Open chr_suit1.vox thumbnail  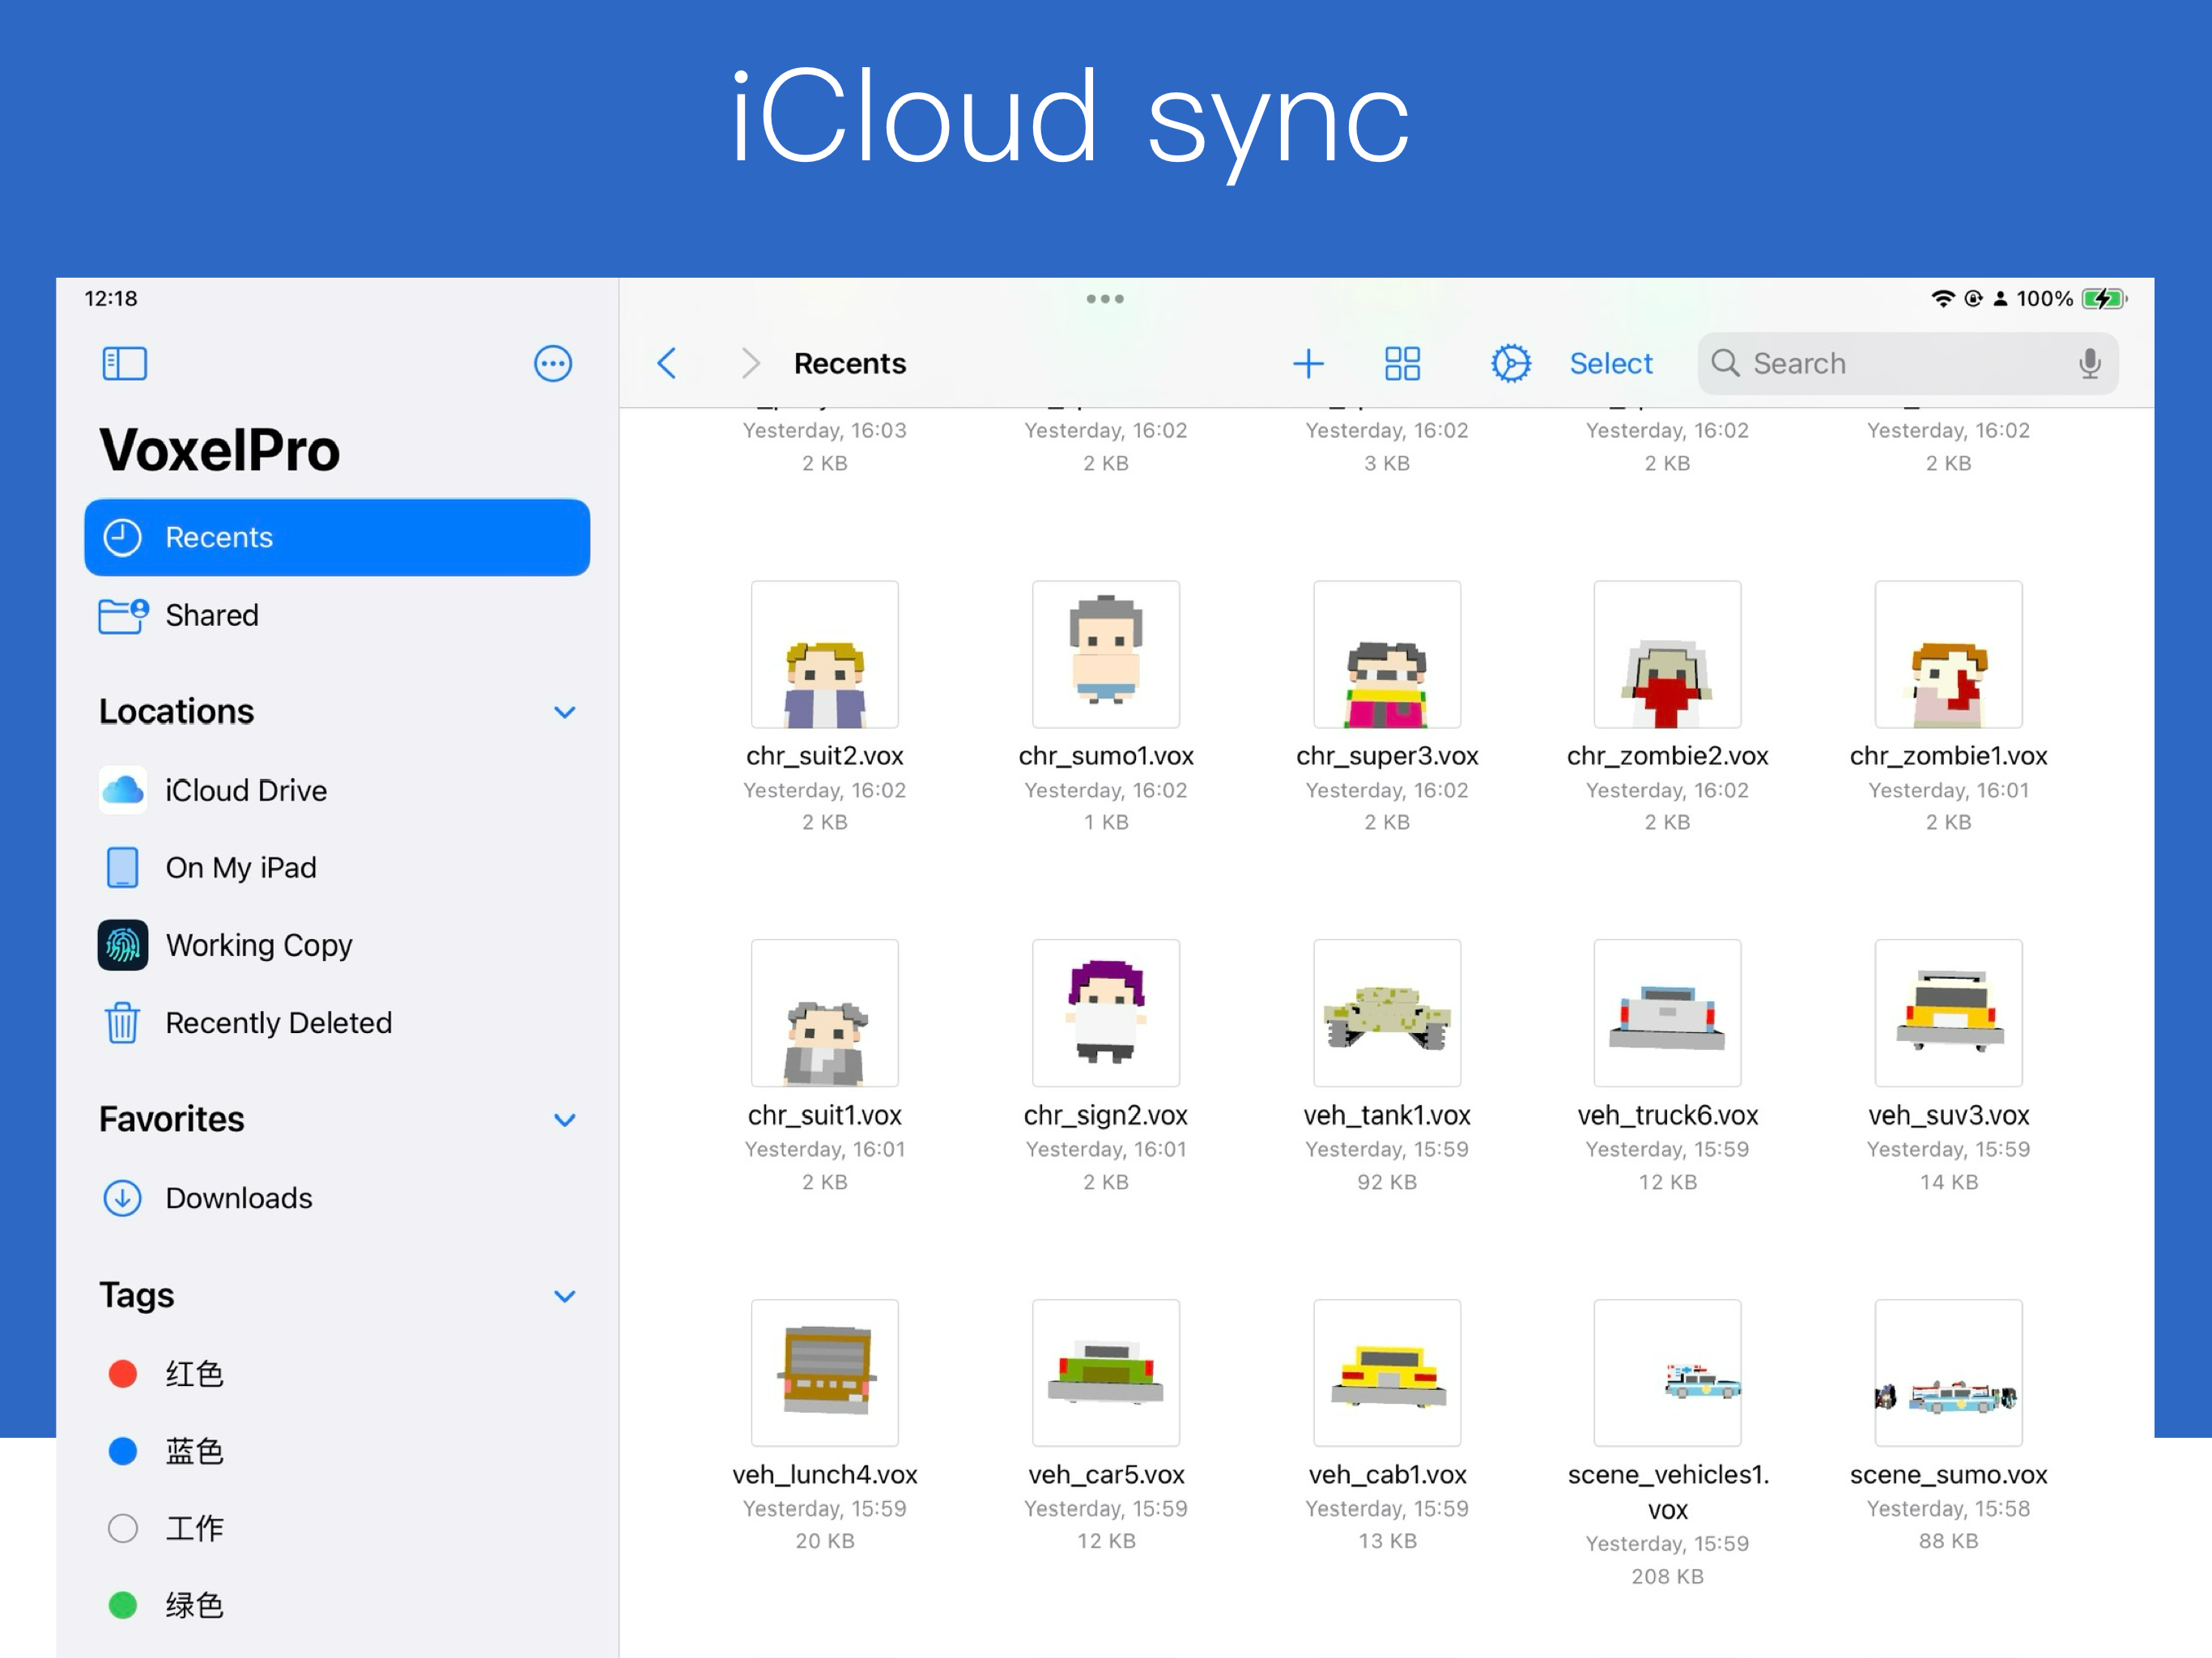pos(825,1013)
